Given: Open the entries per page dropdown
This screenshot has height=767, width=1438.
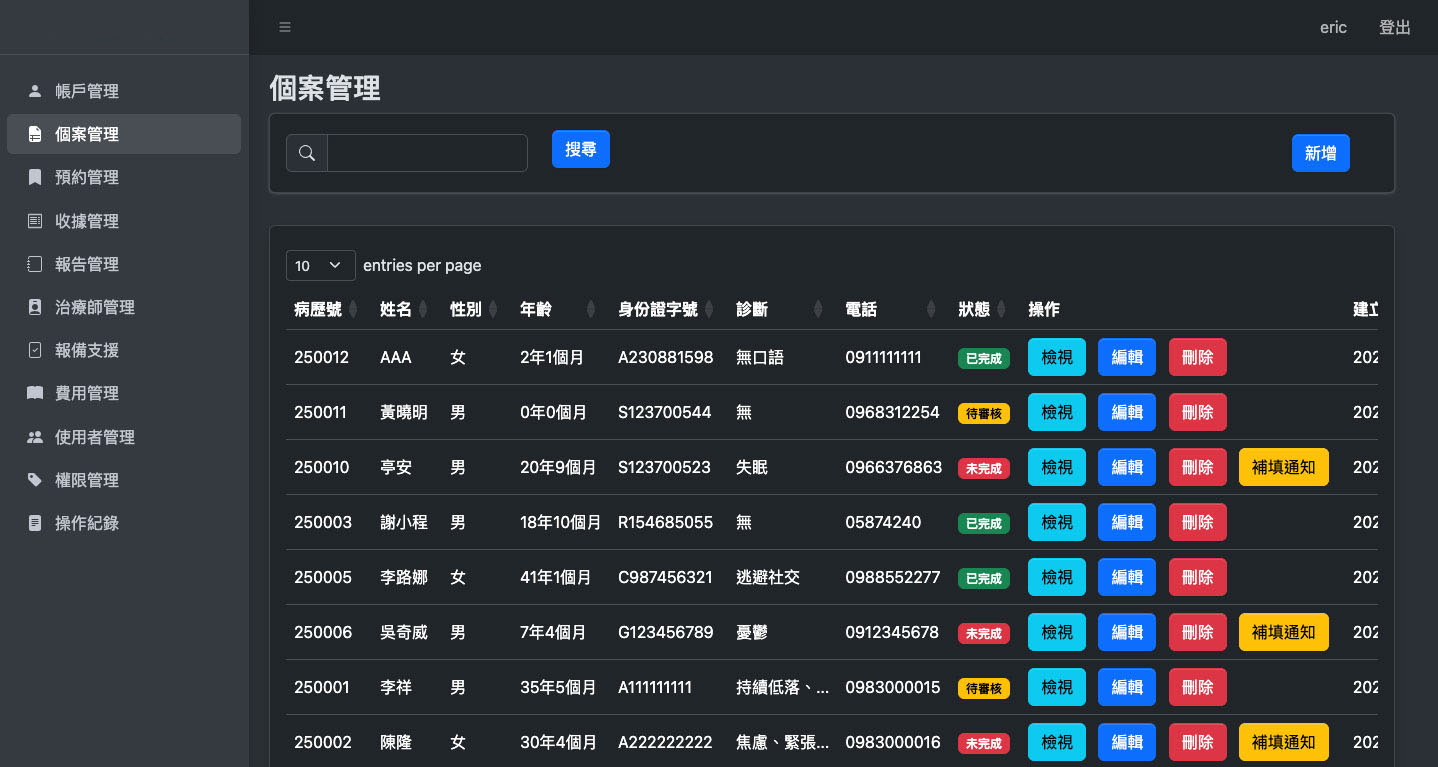Looking at the screenshot, I should [320, 265].
